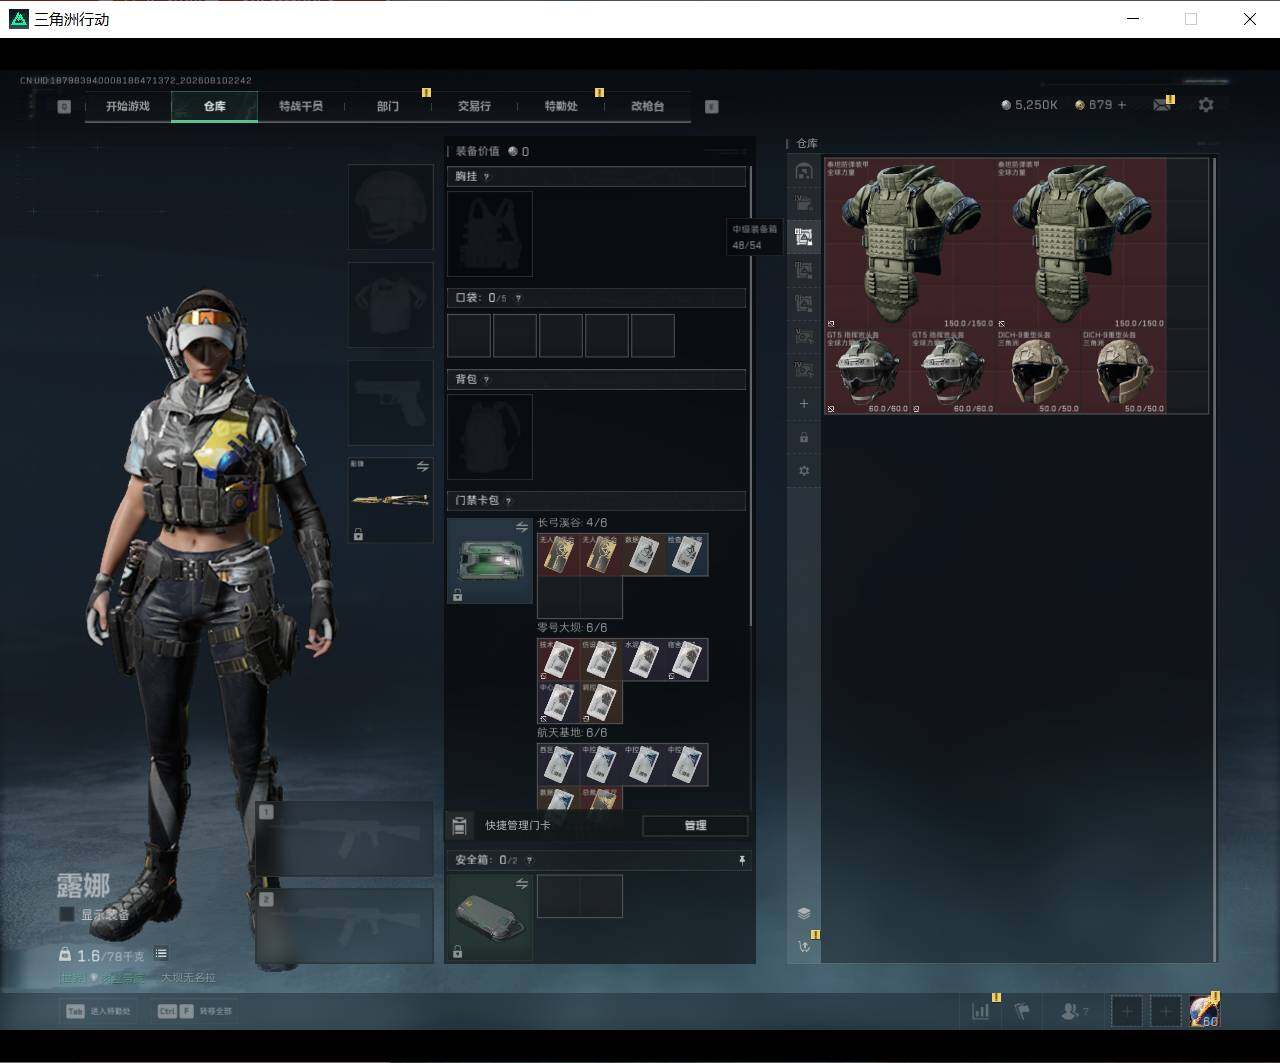The width and height of the screenshot is (1280, 1063).
Task: Click the 零号大坝: 6/6 label
Action: 572,628
